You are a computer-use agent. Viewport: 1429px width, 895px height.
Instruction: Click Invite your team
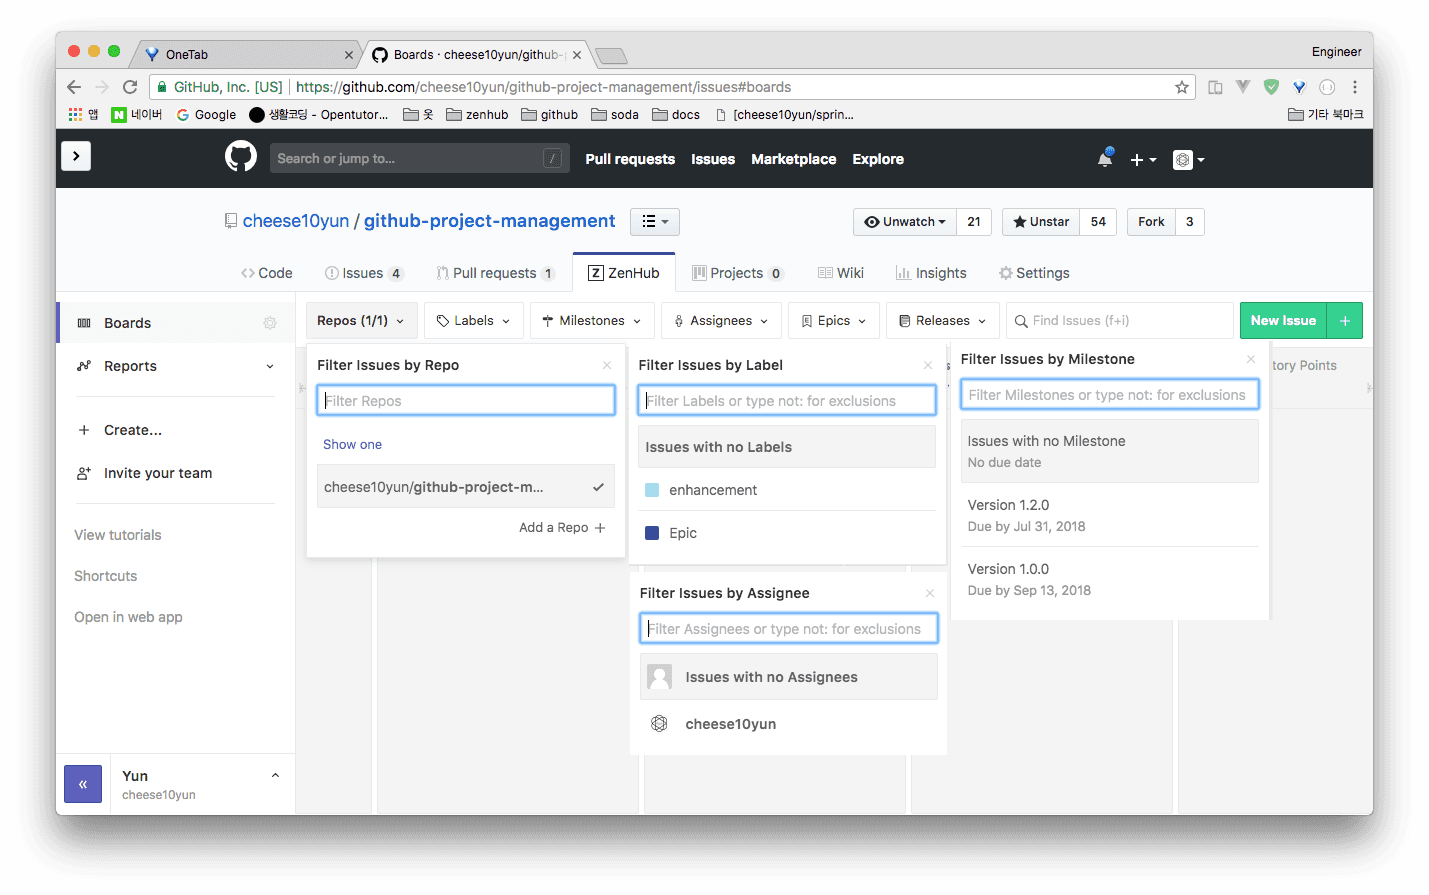tap(157, 473)
